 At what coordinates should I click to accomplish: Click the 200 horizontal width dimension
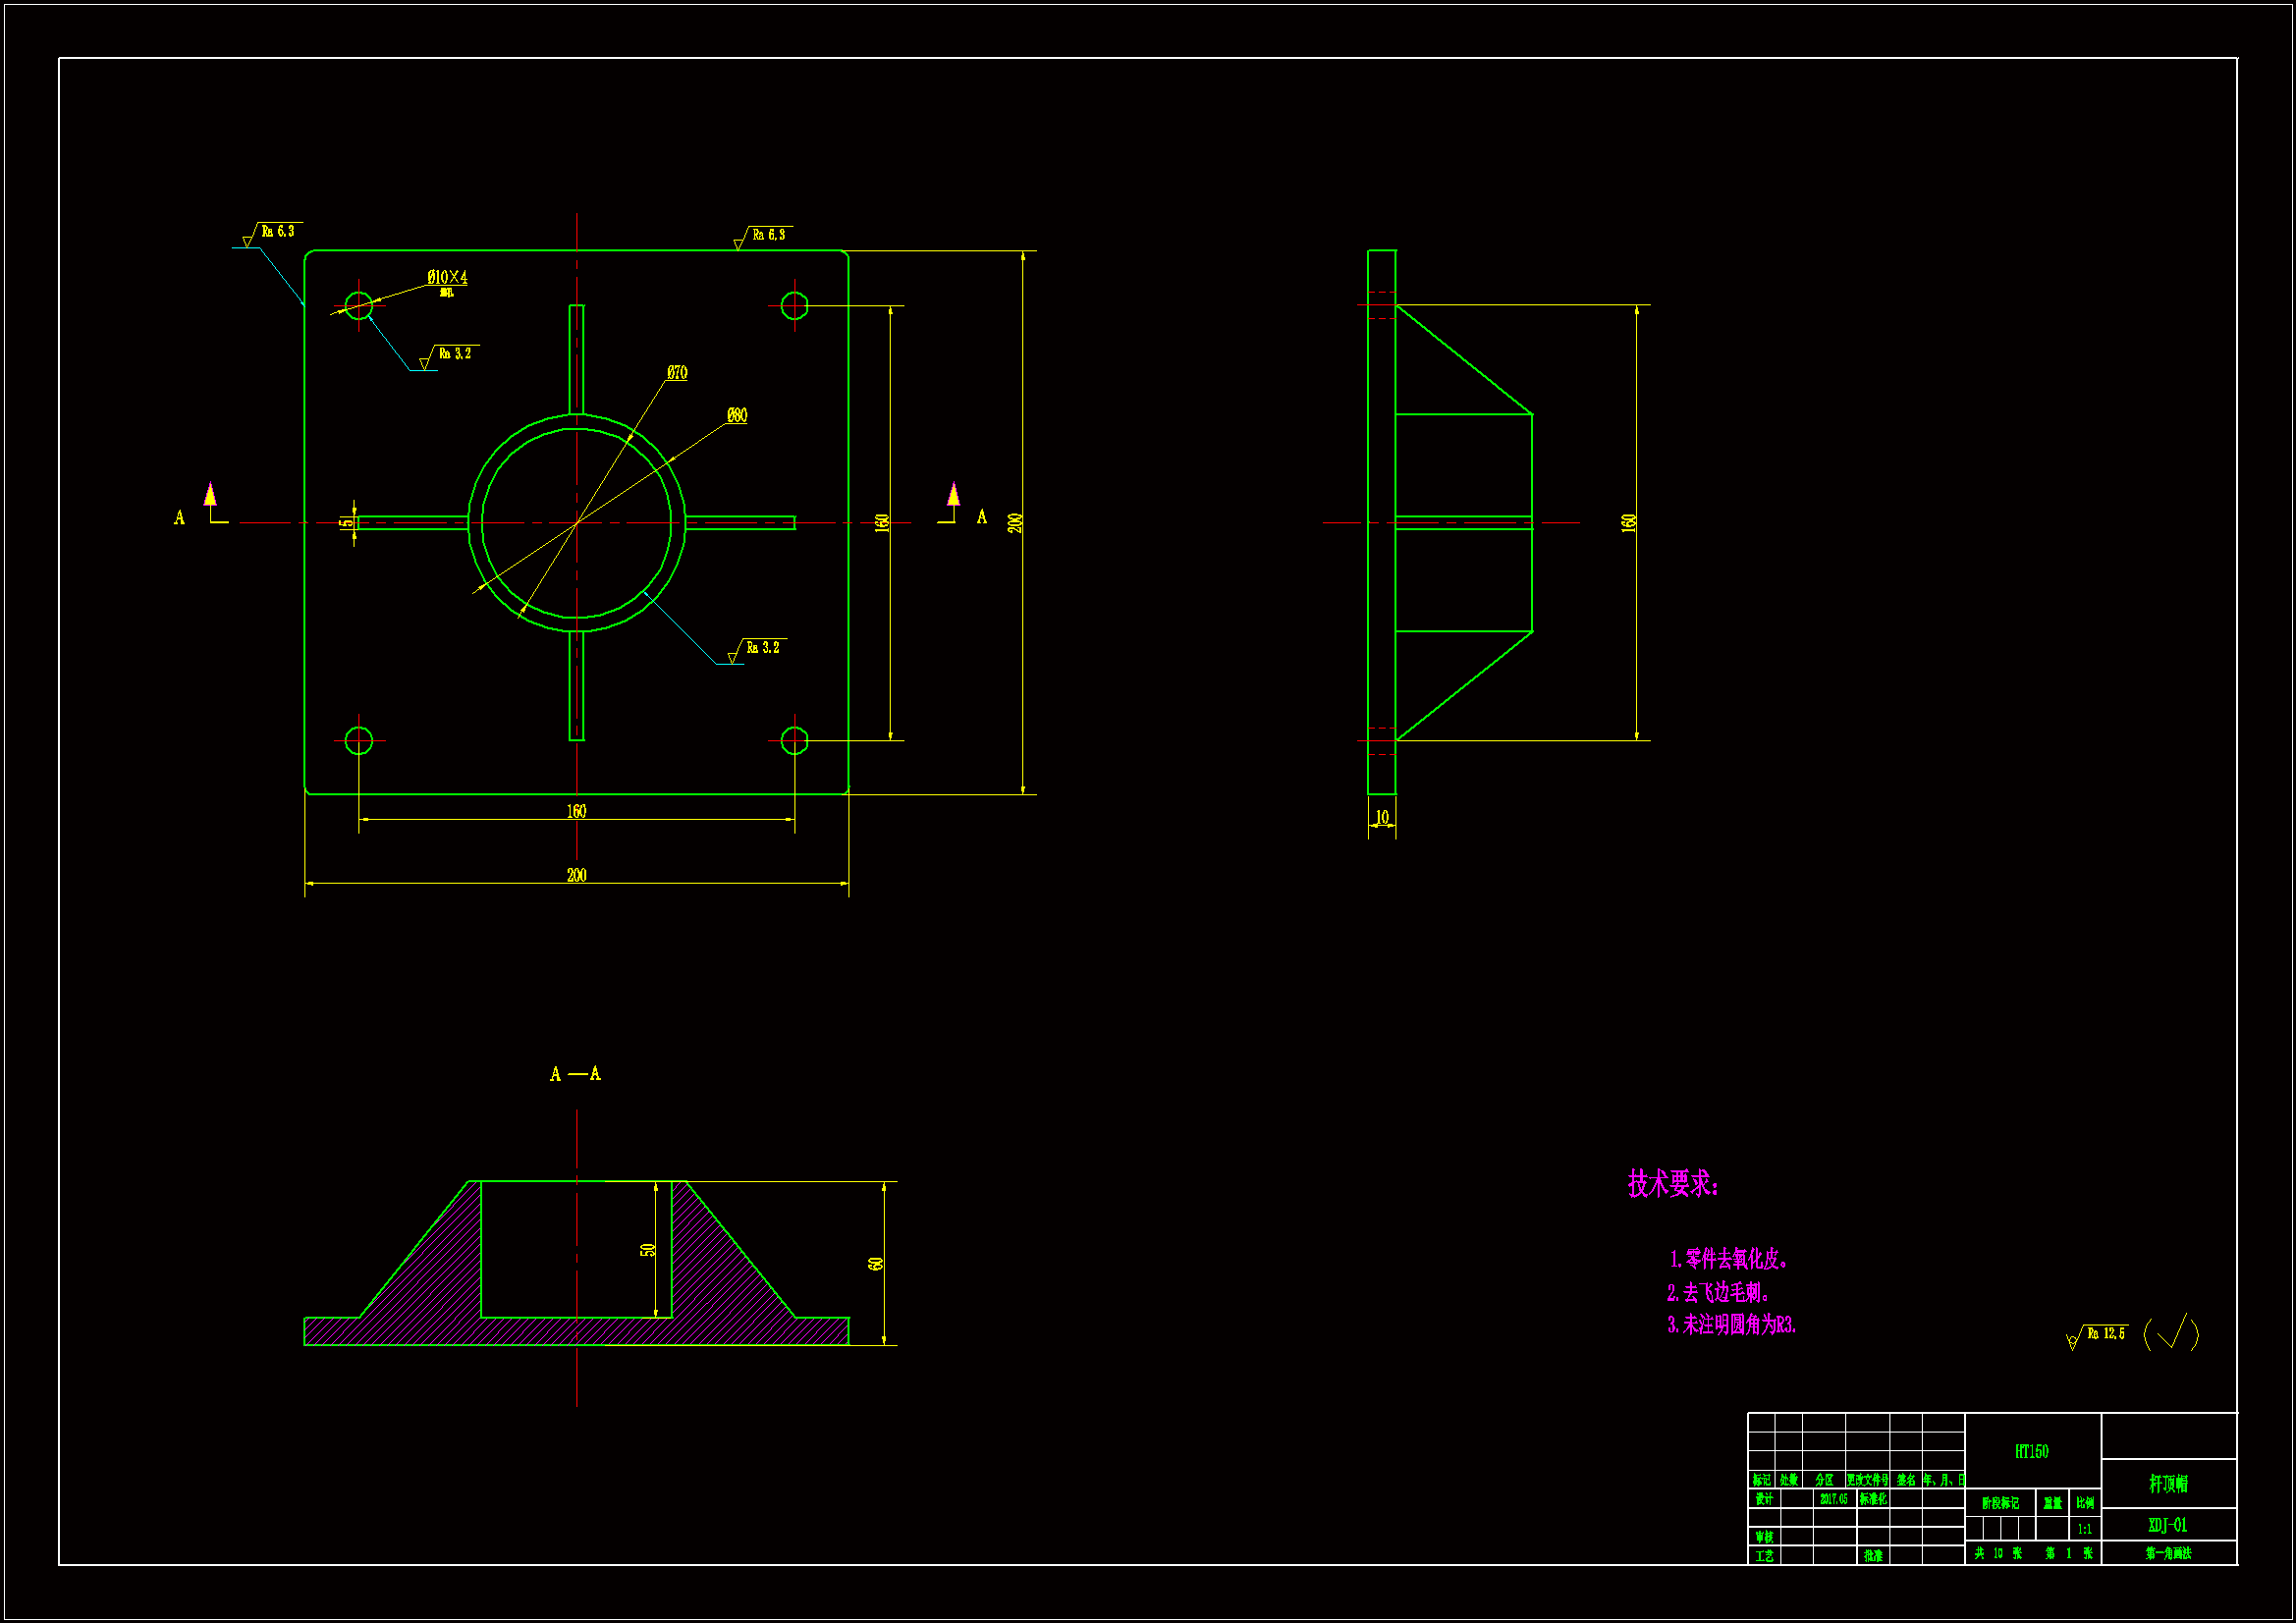pos(576,875)
